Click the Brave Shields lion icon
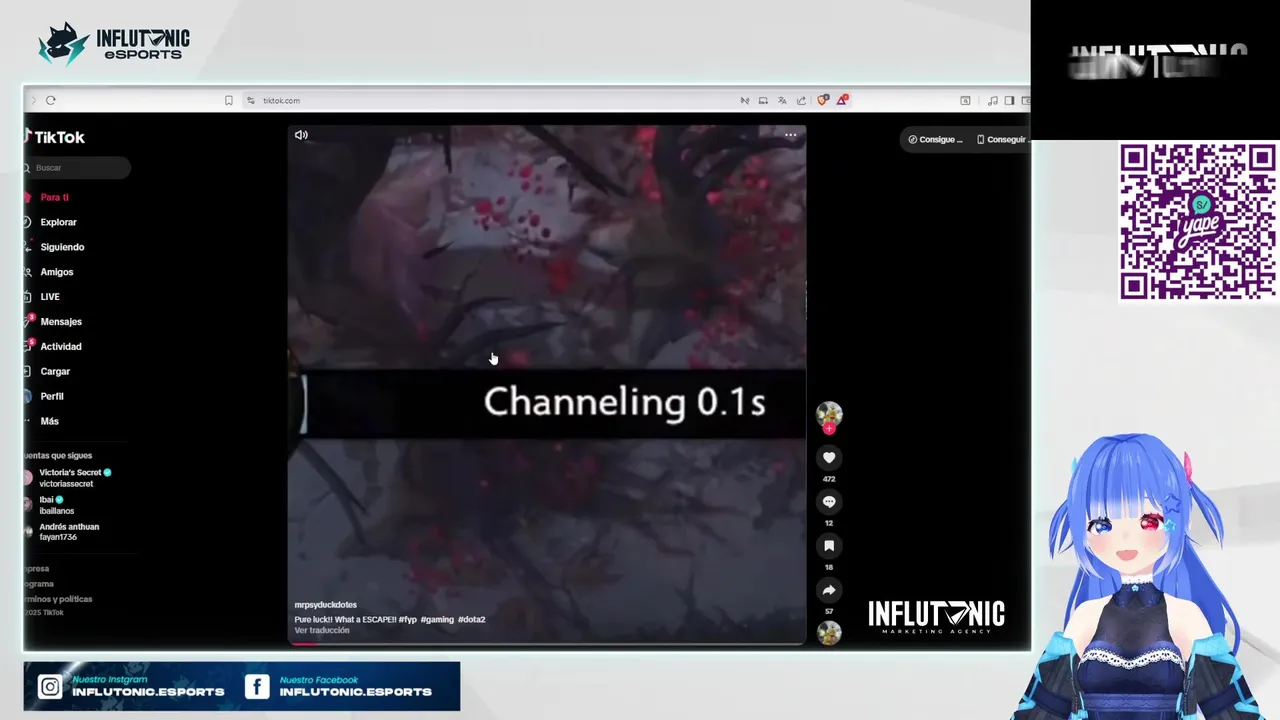The height and width of the screenshot is (720, 1280). point(823,100)
